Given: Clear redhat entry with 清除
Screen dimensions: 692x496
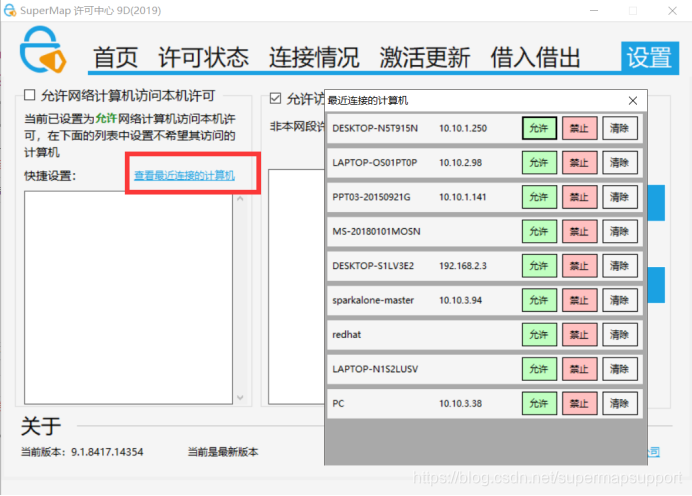Looking at the screenshot, I should coord(620,334).
